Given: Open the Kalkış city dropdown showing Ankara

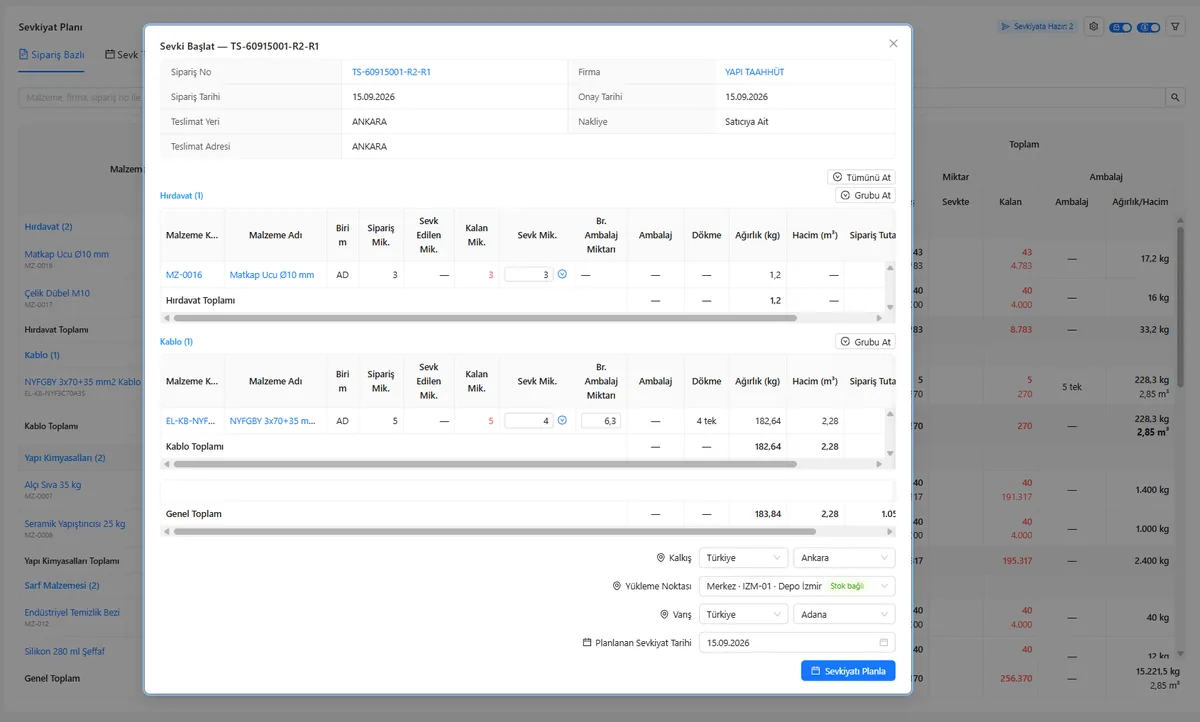Looking at the screenshot, I should 843,558.
